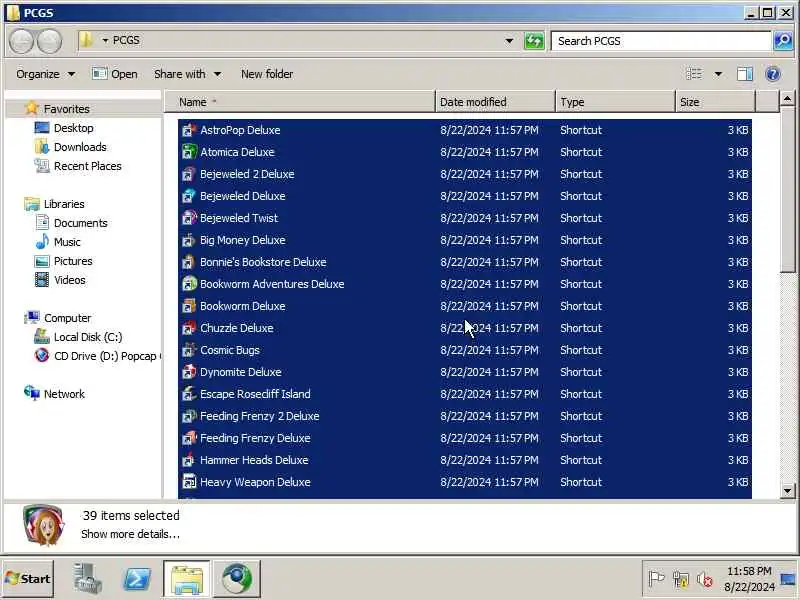Viewport: 800px width, 600px height.
Task: Click the Dynomite Deluxe shortcut icon
Action: 189,372
